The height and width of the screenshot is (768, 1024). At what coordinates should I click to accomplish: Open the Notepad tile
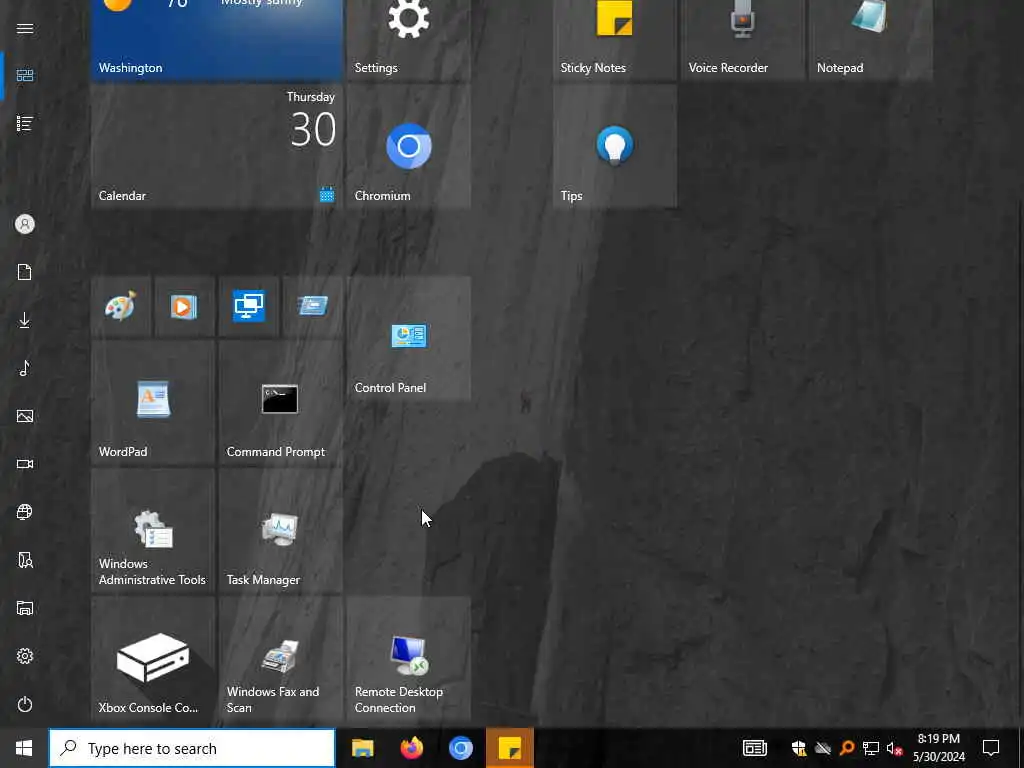871,39
